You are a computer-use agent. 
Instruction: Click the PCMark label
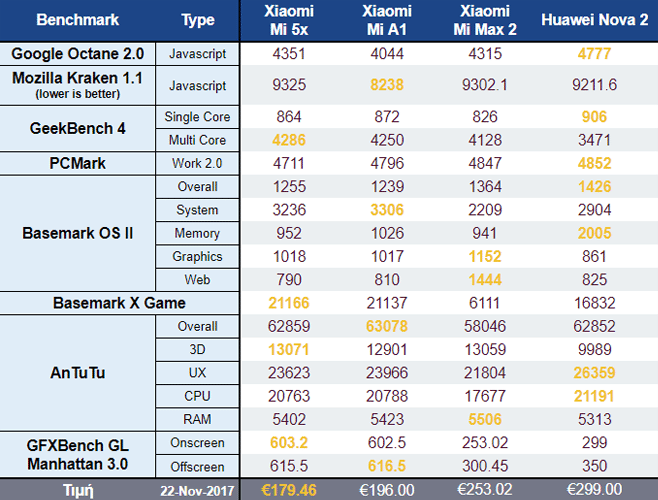[x=78, y=163]
